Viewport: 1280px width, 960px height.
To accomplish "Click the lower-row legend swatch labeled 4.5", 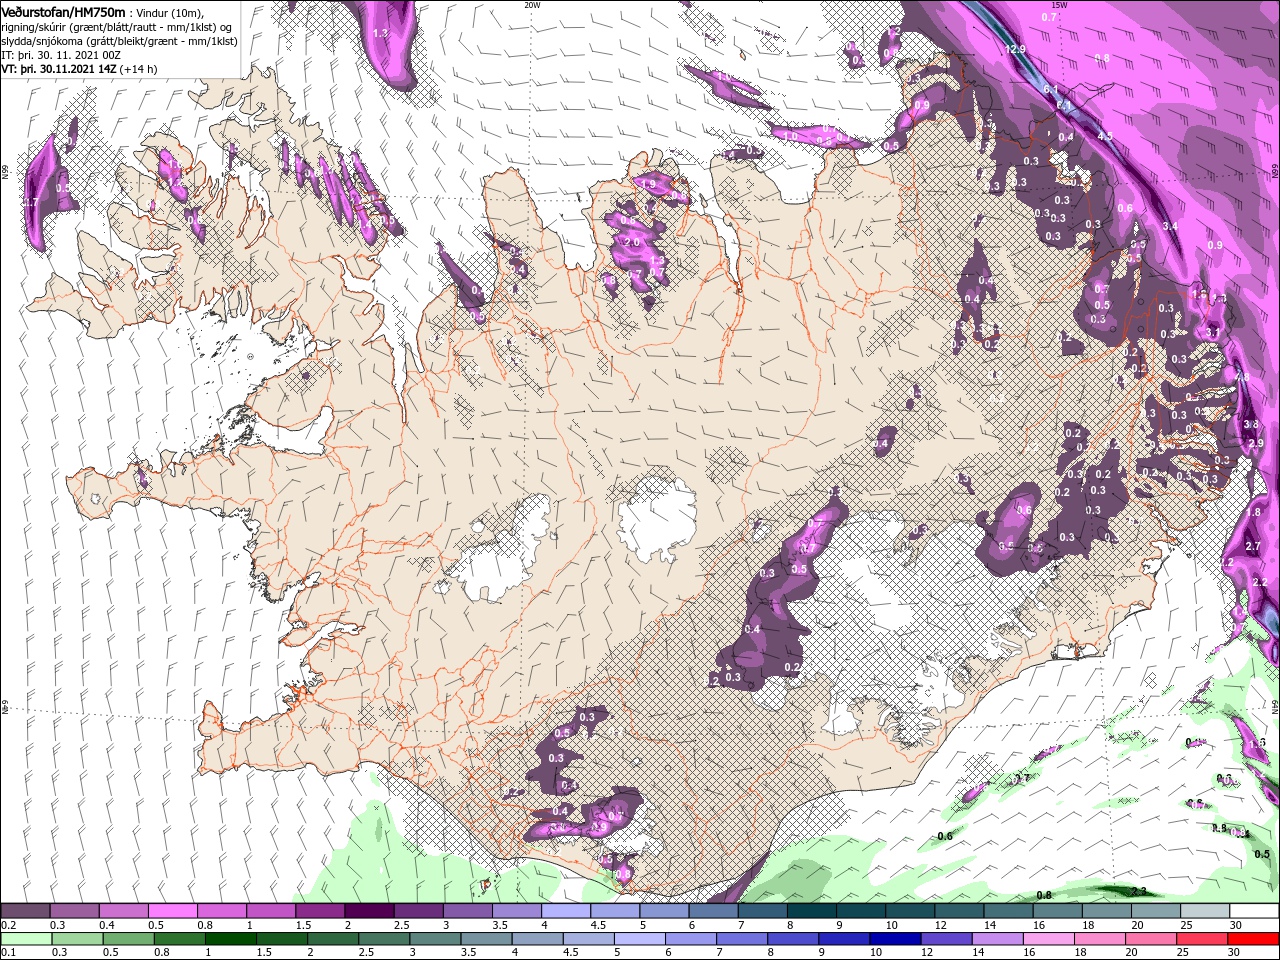I will tap(589, 938).
